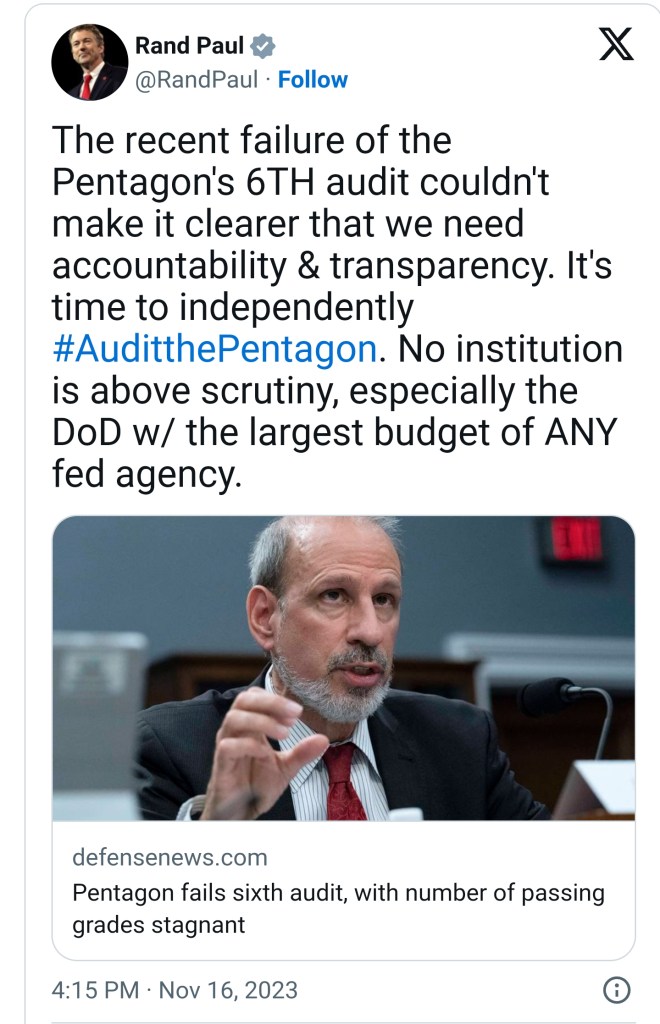The width and height of the screenshot is (660, 1024).
Task: Click the "fed agency." closing tweet text
Action: point(147,476)
